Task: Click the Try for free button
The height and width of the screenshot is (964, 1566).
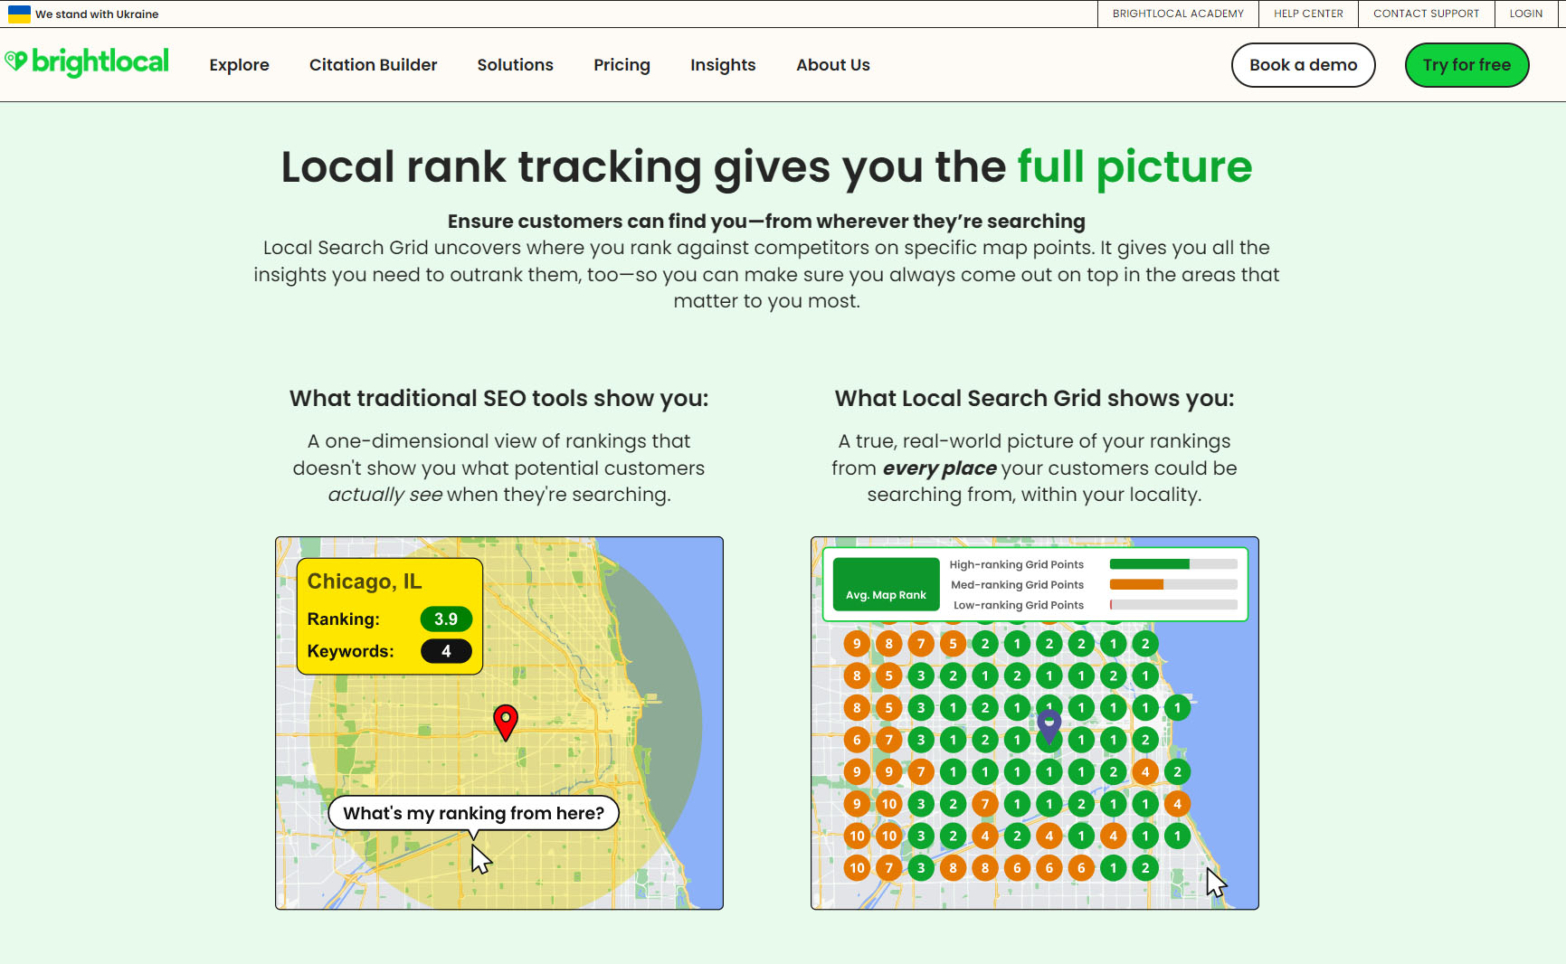Action: coord(1466,64)
